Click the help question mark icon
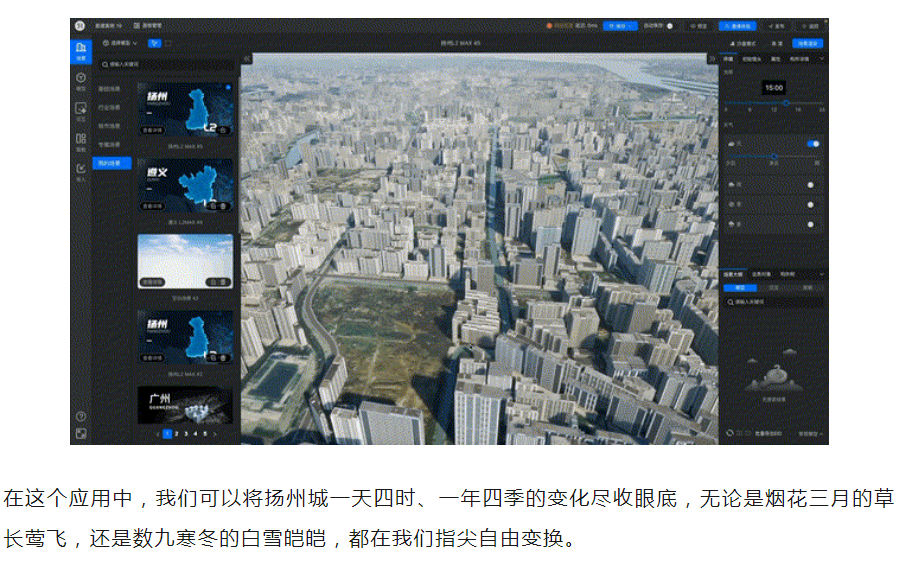The width and height of the screenshot is (901, 570). 80,416
